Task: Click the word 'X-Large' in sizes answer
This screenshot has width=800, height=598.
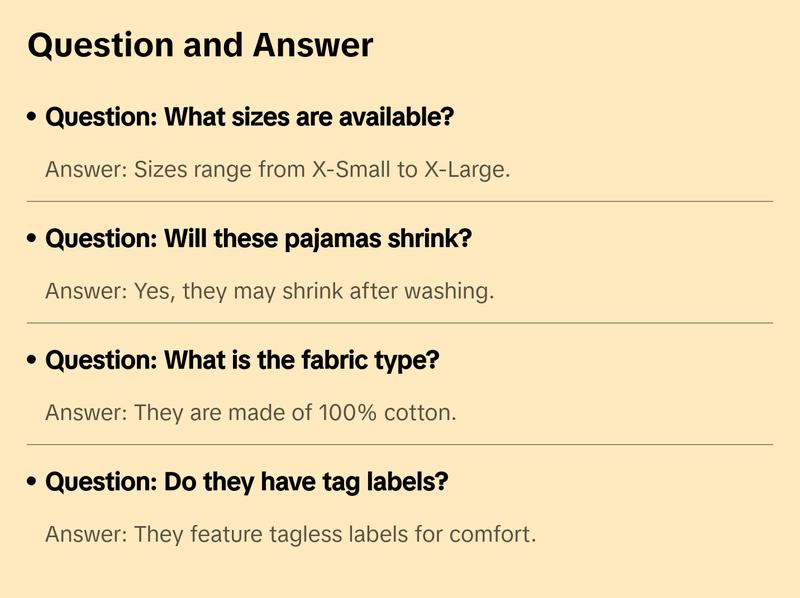Action: [x=467, y=169]
